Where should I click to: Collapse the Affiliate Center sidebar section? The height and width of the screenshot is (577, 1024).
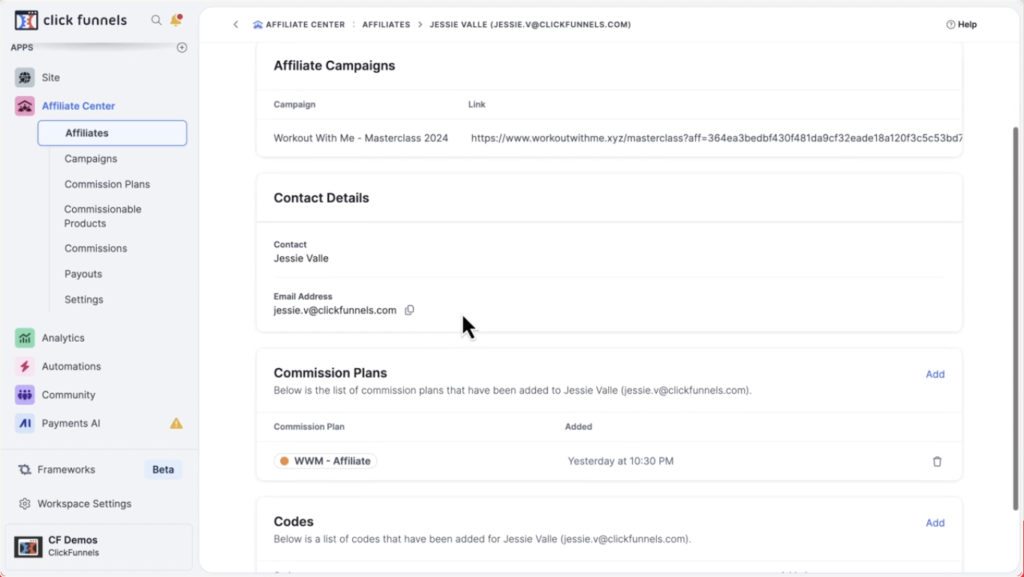pos(78,106)
